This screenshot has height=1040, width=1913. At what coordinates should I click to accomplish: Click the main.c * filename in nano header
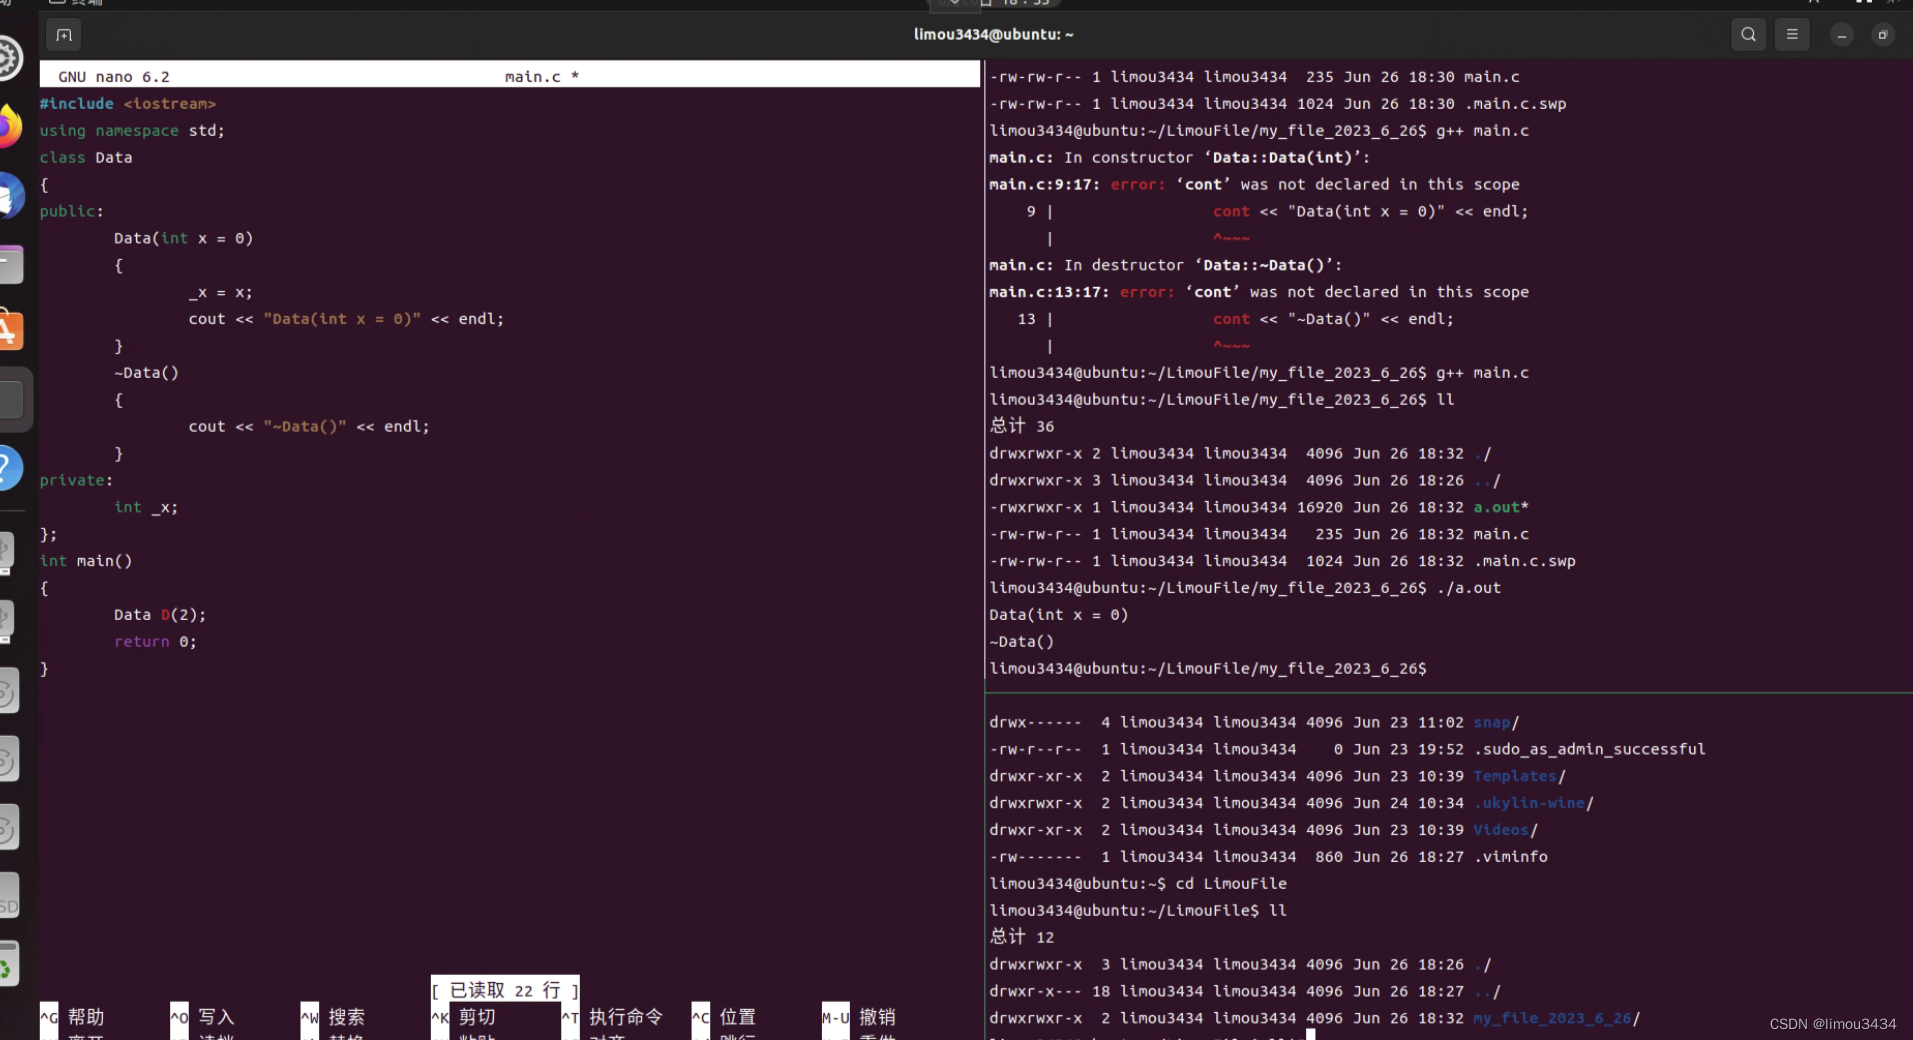[x=542, y=77]
